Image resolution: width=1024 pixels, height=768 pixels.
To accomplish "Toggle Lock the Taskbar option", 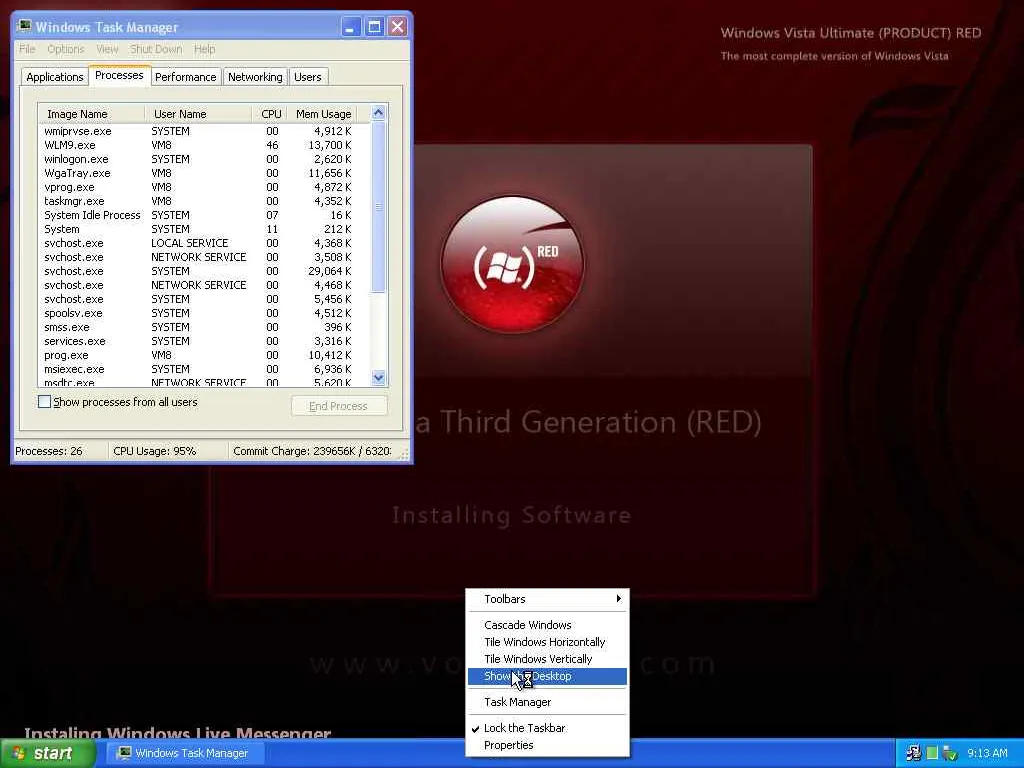I will pos(524,728).
